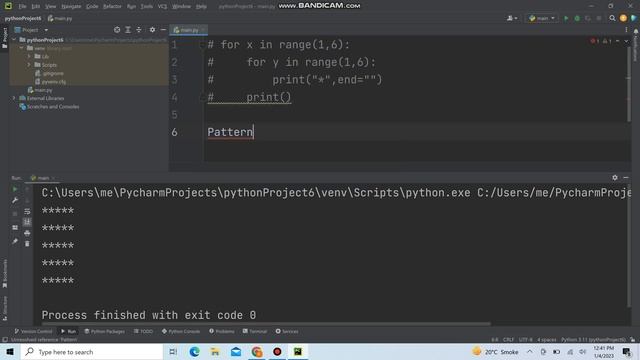This screenshot has width=640, height=360.
Task: Start debugging with the bug icon
Action: tap(577, 18)
